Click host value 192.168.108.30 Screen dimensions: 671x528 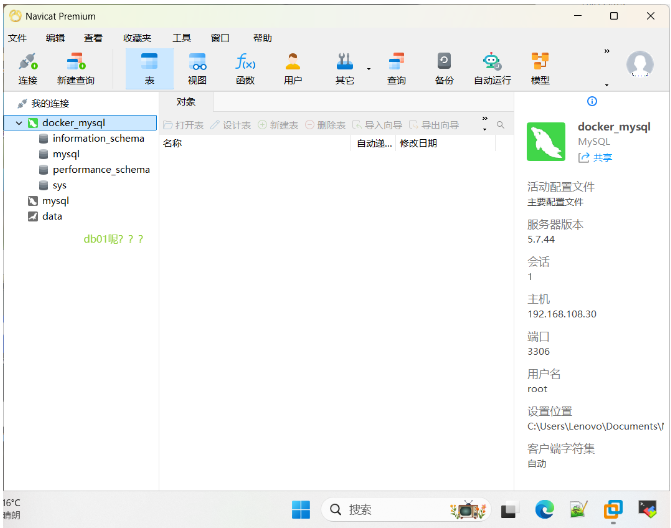(562, 314)
